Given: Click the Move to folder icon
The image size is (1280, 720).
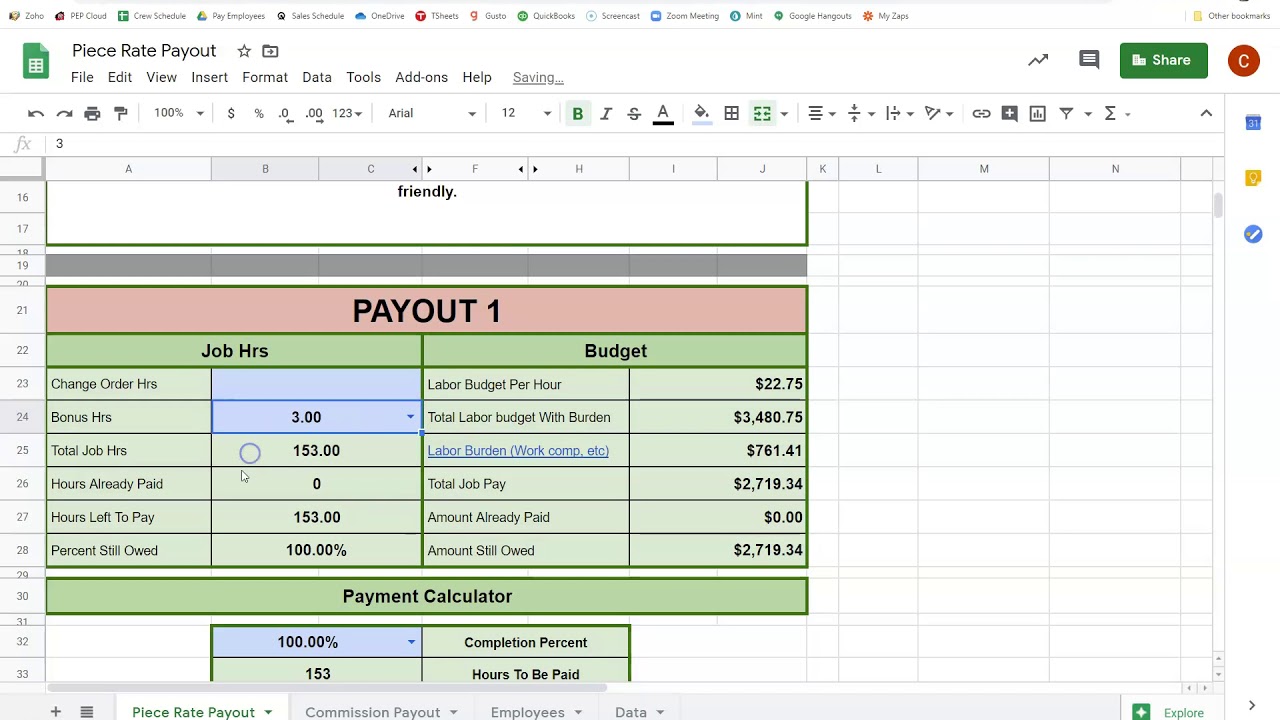Looking at the screenshot, I should [270, 51].
